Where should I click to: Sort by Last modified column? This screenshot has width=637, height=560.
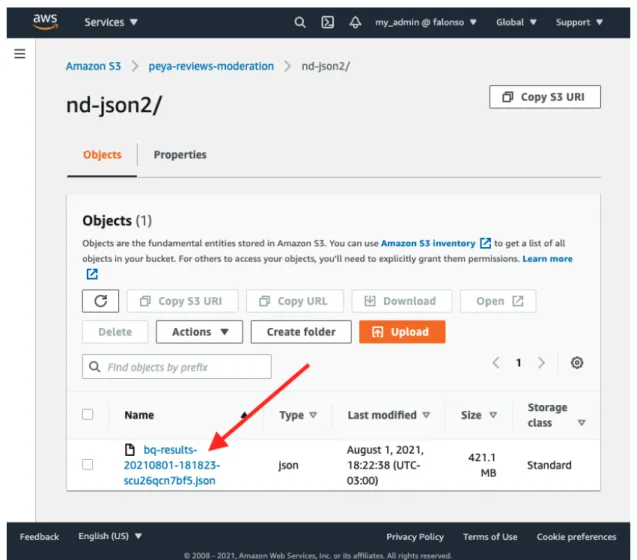tap(388, 415)
